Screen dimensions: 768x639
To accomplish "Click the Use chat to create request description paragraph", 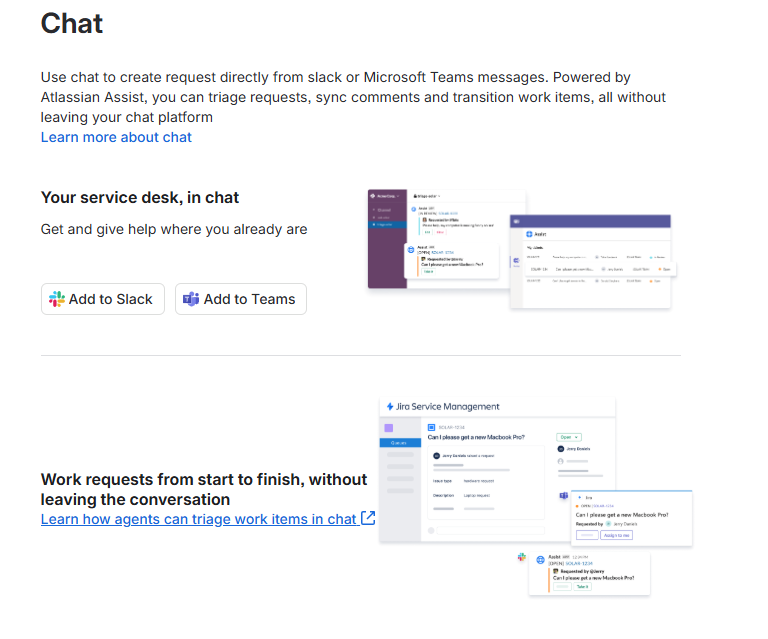I will click(353, 97).
